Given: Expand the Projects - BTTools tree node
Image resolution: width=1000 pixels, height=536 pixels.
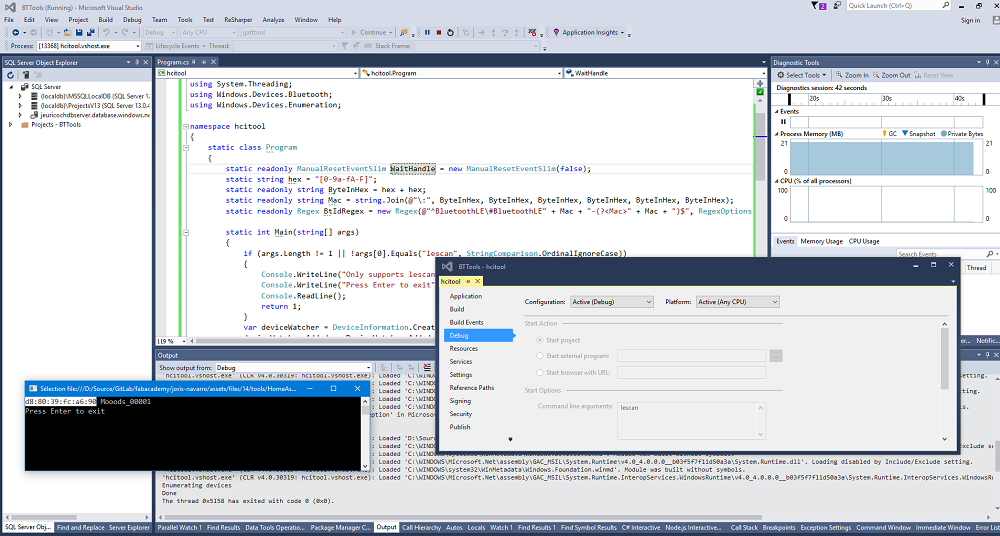Looking at the screenshot, I should [x=11, y=125].
